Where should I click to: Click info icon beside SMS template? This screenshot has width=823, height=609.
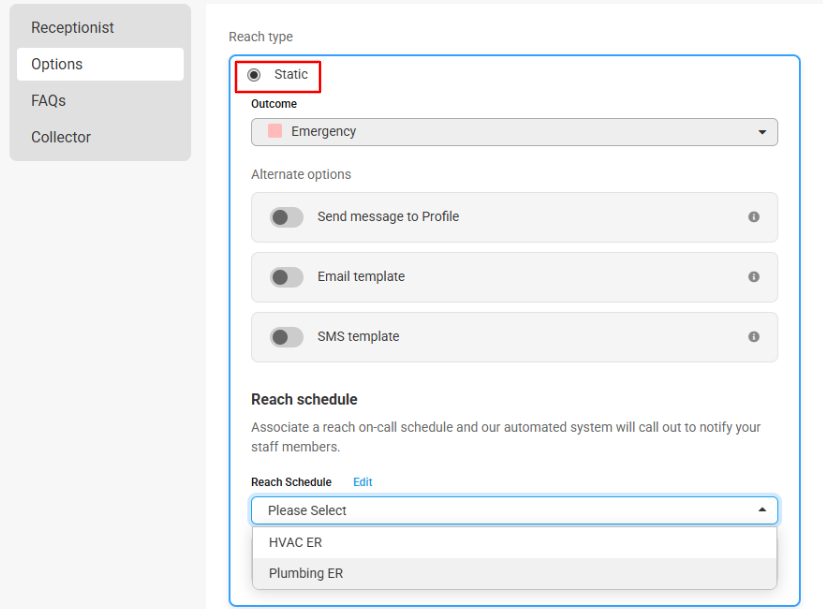click(753, 337)
